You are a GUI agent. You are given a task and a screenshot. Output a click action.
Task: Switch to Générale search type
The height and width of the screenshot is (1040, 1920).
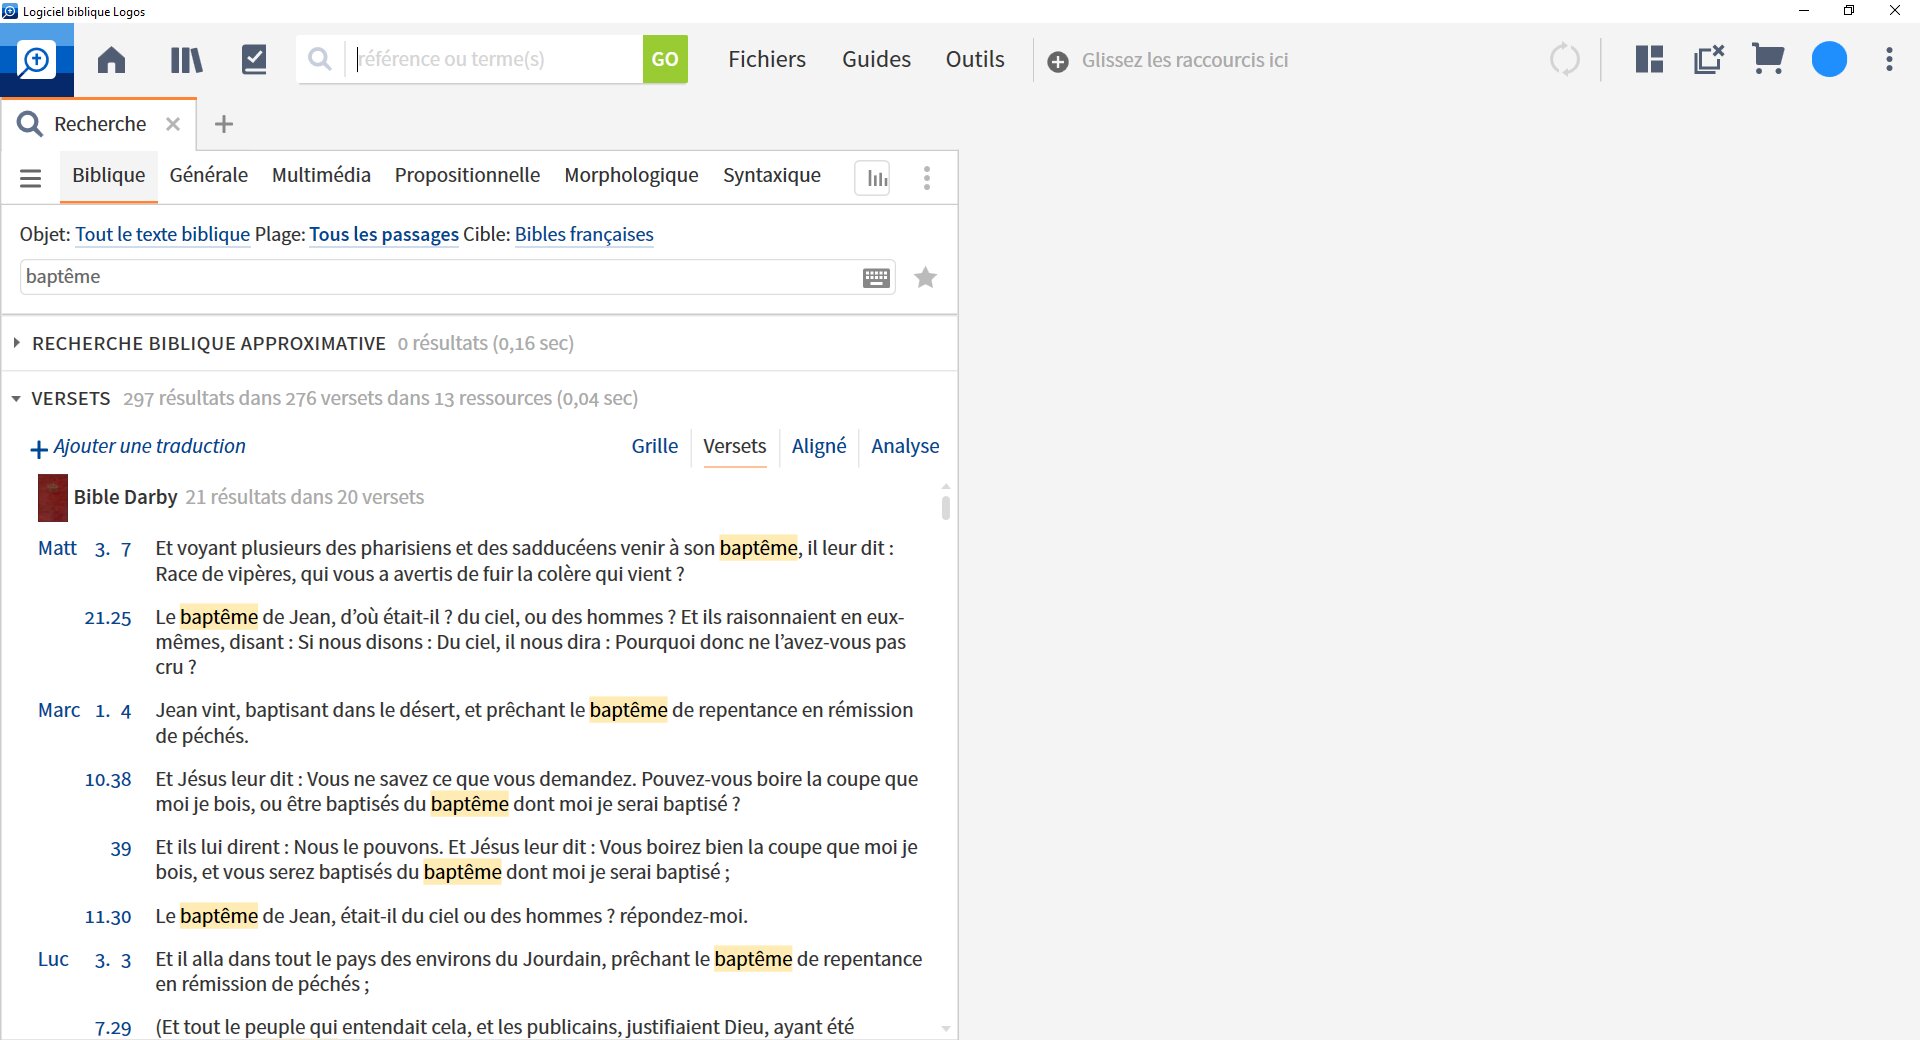(208, 175)
